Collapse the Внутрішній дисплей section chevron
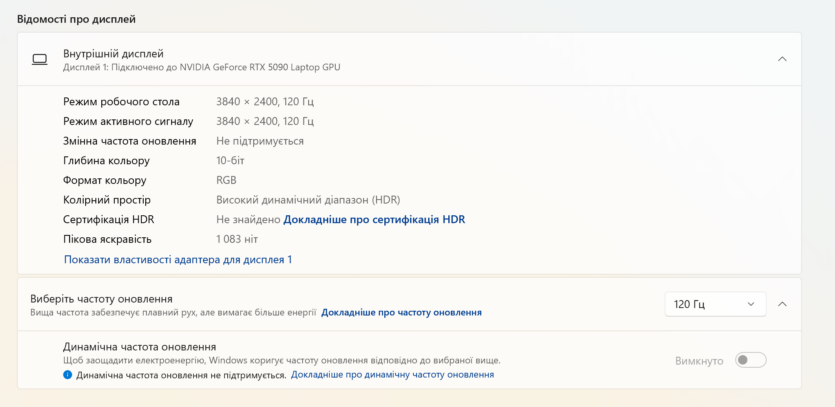This screenshot has width=835, height=407. point(782,59)
